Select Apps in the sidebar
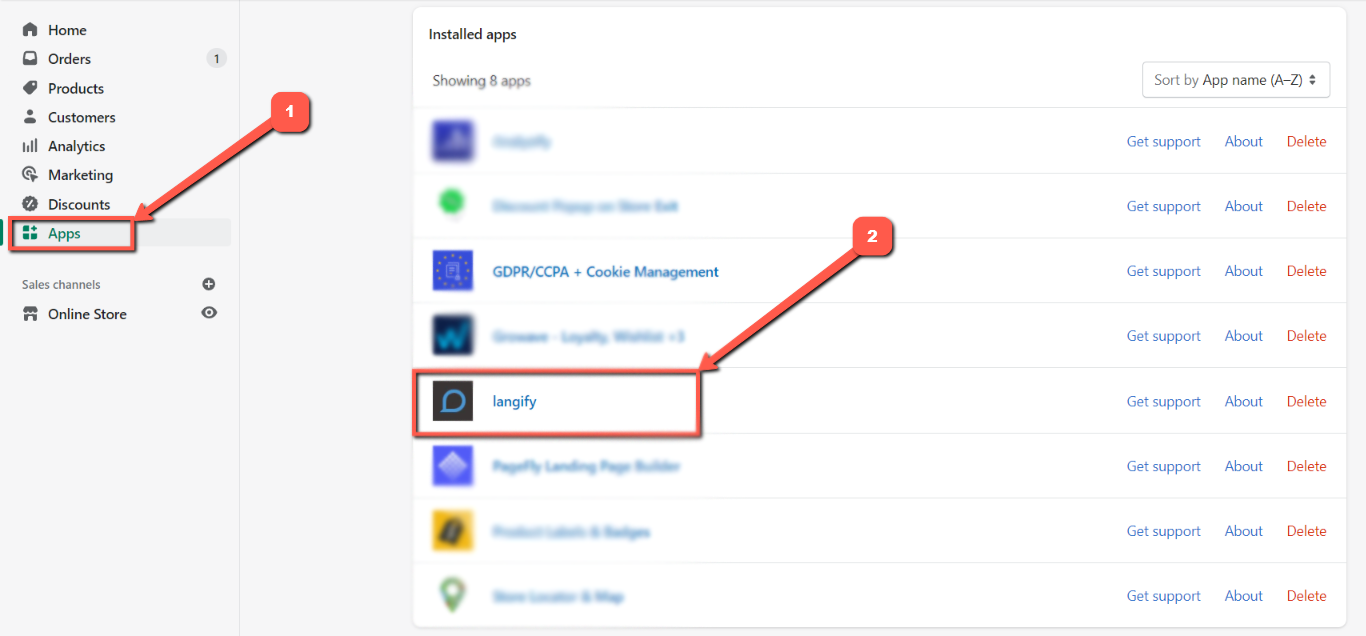The image size is (1366, 636). coord(64,233)
